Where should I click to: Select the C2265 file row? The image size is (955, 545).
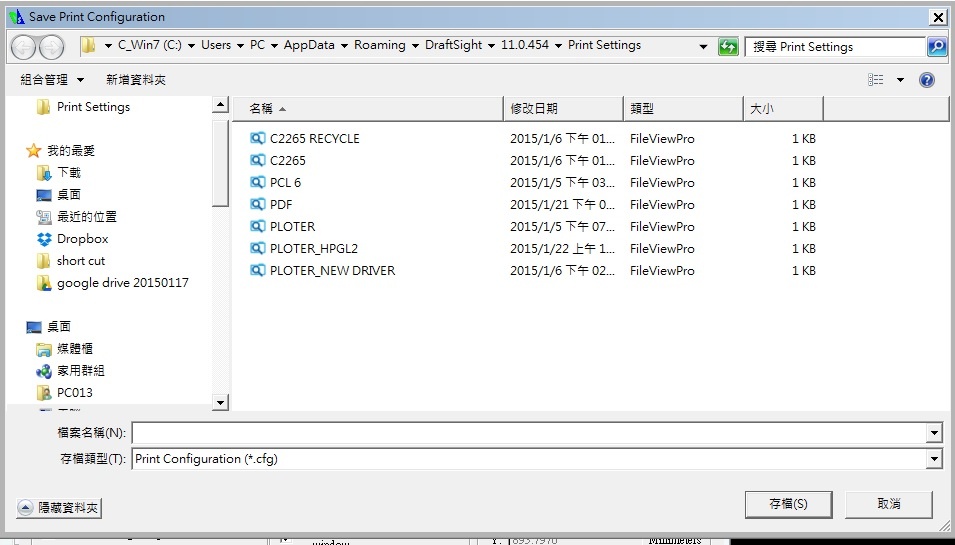click(533, 160)
